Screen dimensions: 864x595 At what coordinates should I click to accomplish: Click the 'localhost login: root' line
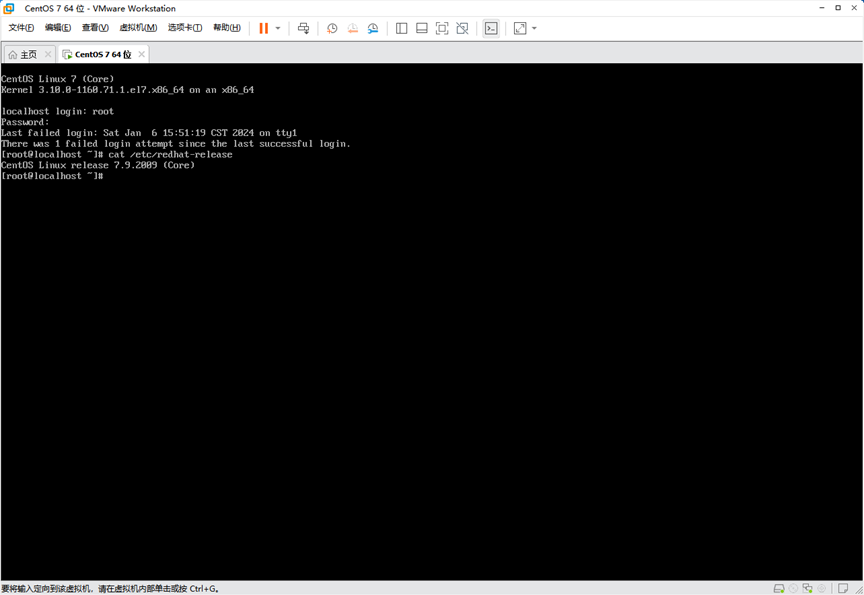(x=57, y=111)
